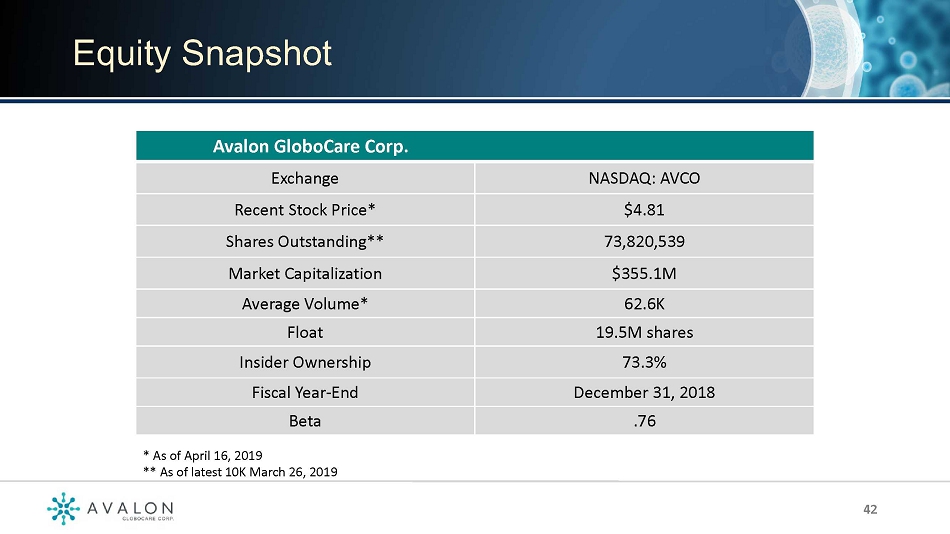Select the Shares Outstanding label

[x=305, y=242]
